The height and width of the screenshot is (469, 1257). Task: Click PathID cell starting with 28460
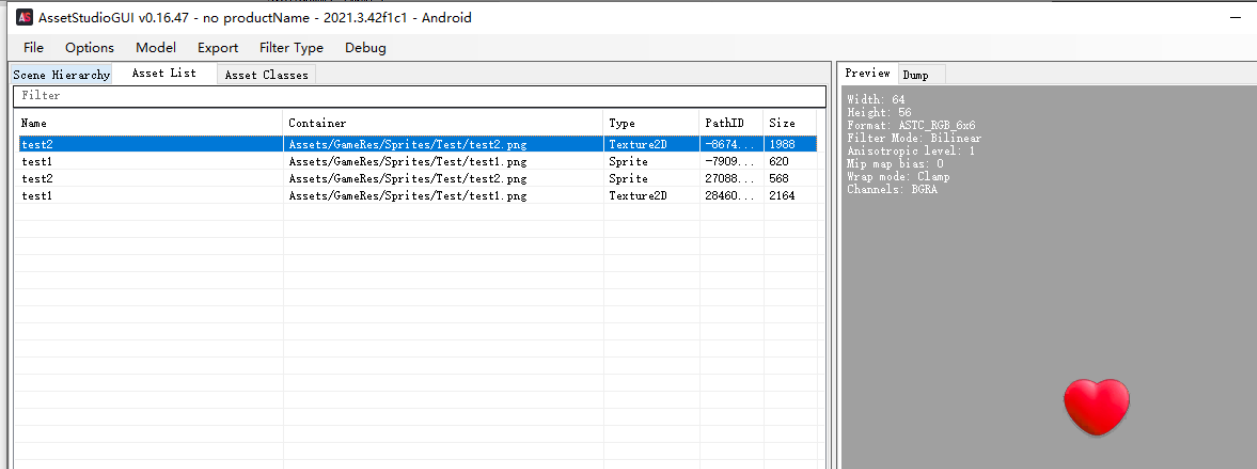click(731, 196)
